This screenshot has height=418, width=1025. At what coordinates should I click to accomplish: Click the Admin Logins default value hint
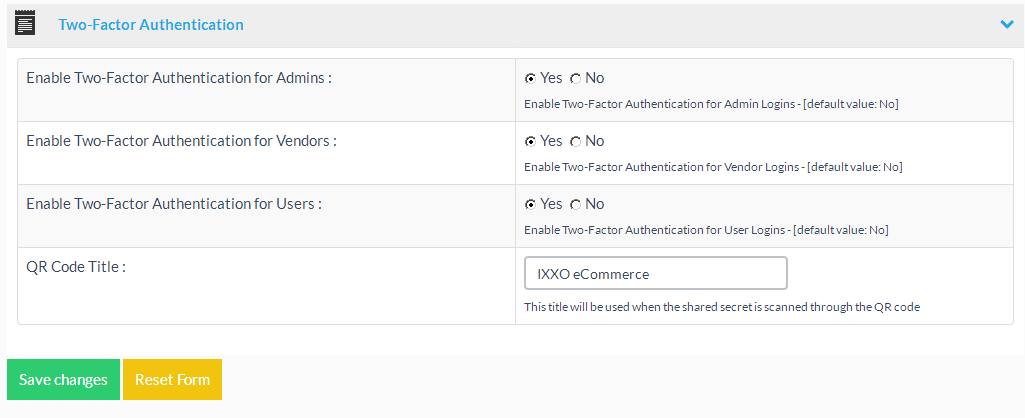click(x=711, y=104)
